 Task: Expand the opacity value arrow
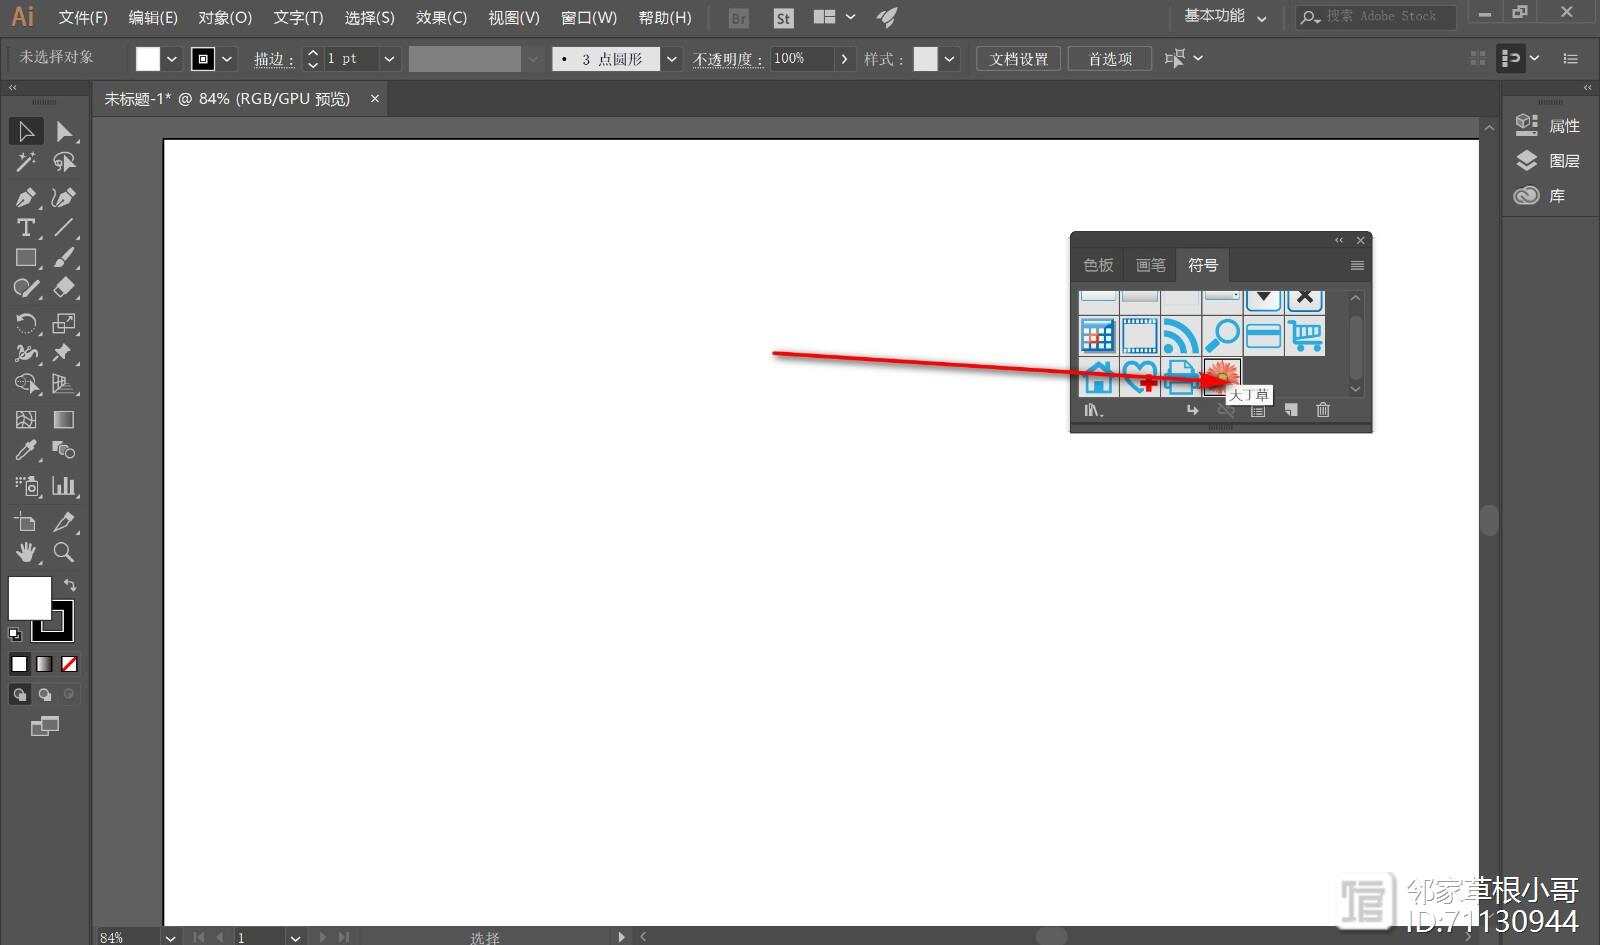click(x=845, y=59)
